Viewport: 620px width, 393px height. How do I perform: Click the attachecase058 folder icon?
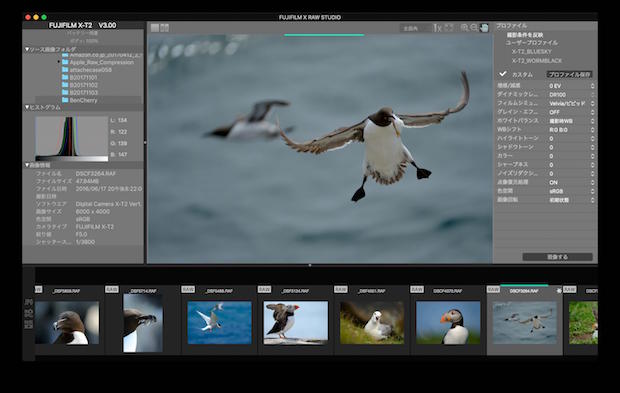click(x=65, y=70)
